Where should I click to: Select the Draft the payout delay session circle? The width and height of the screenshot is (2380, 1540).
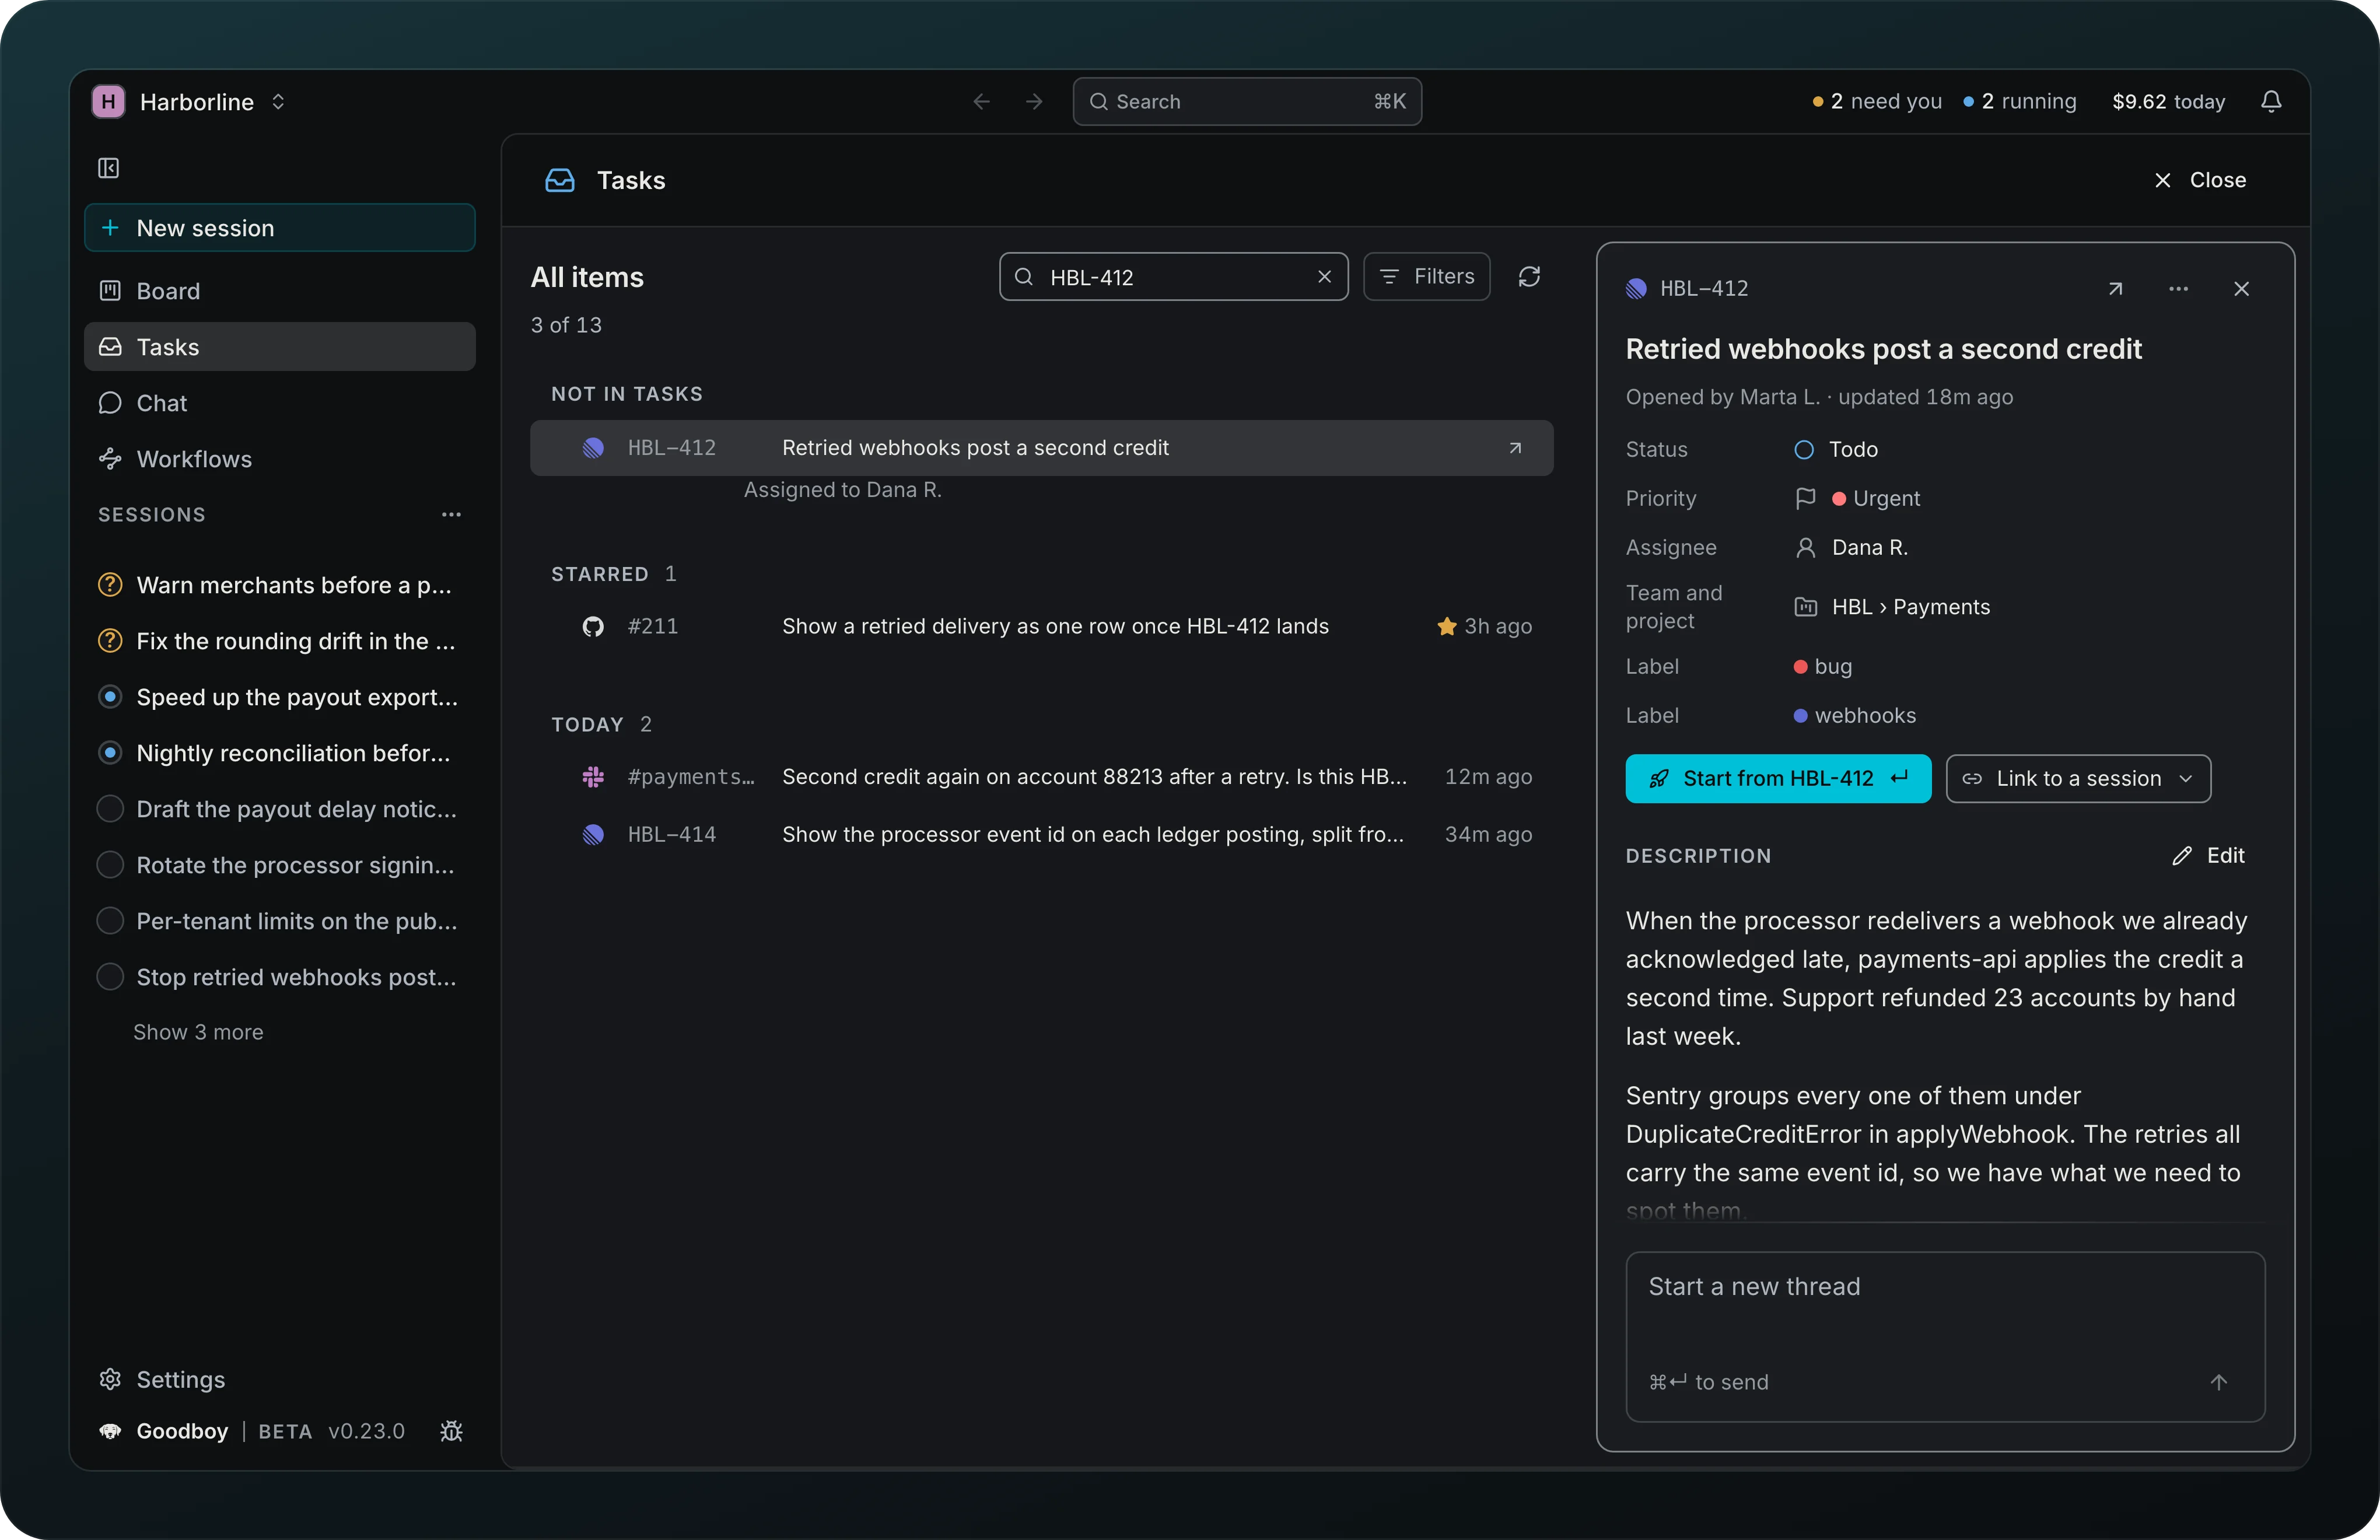[x=110, y=809]
